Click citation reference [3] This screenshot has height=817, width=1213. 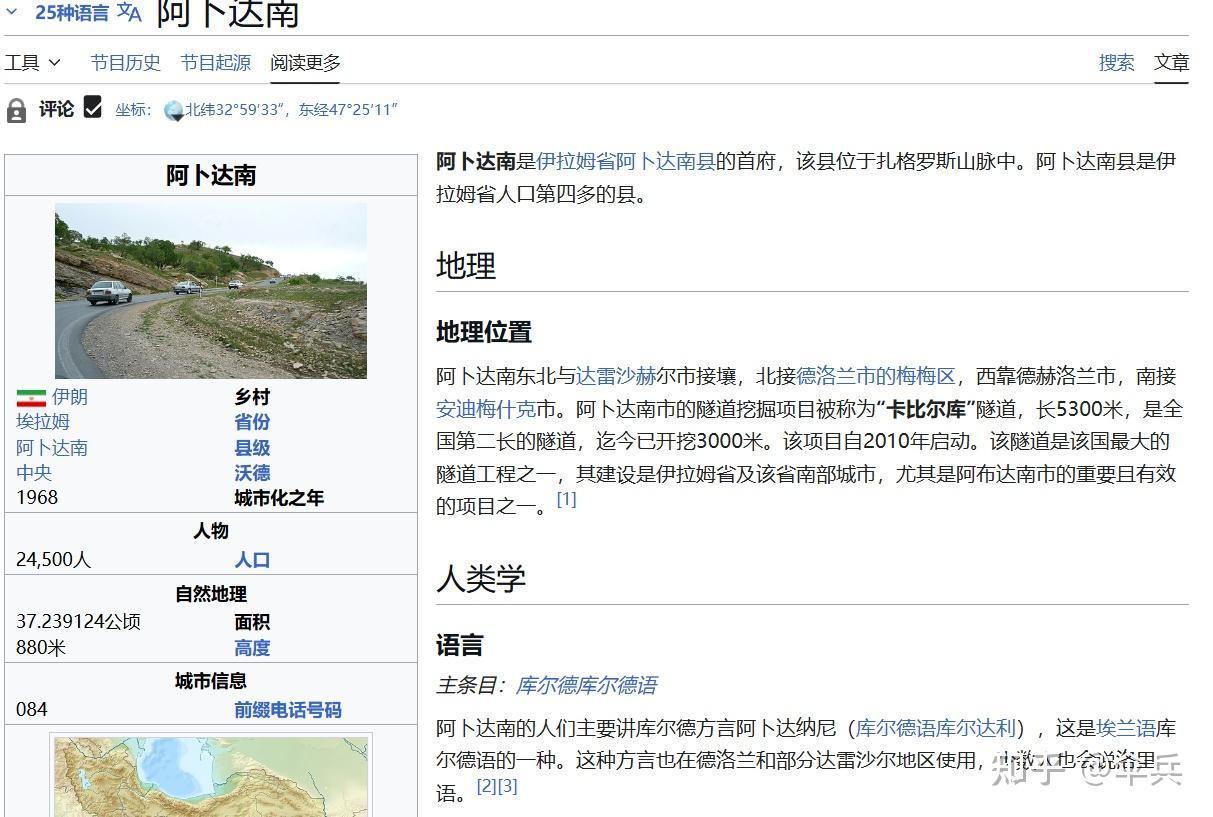[508, 786]
